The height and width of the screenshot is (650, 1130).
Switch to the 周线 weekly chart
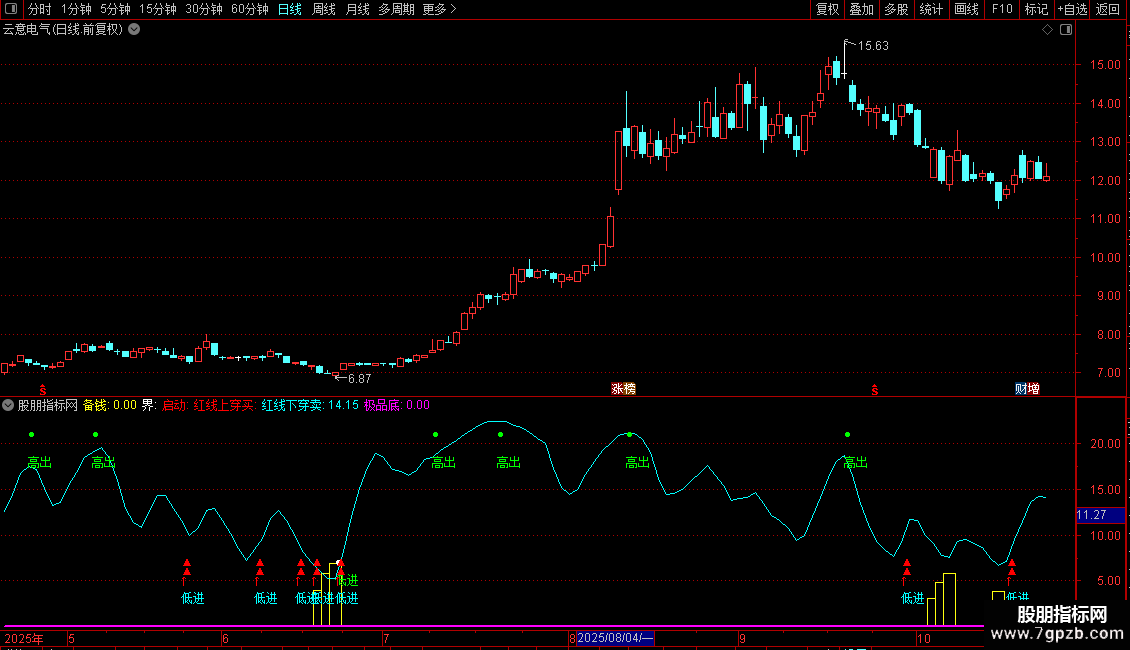324,9
